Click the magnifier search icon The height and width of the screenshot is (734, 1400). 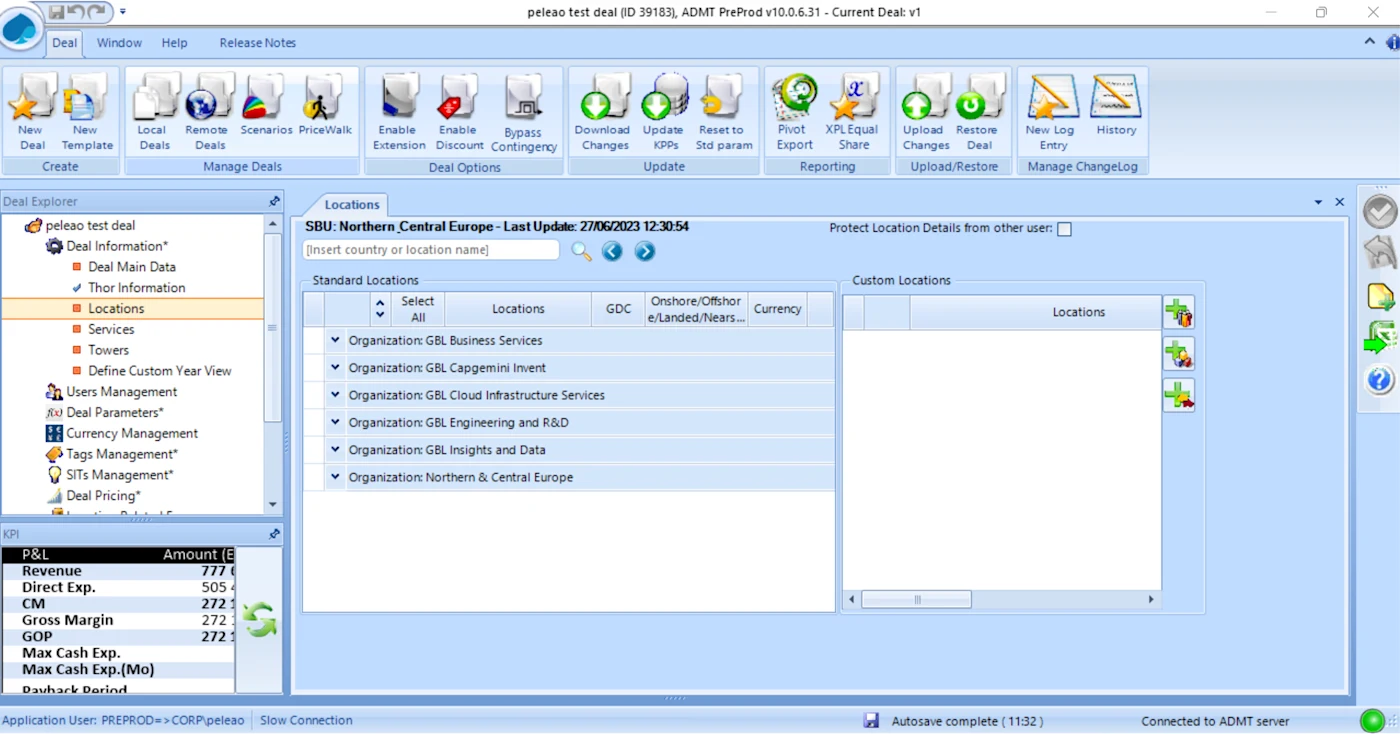[581, 251]
